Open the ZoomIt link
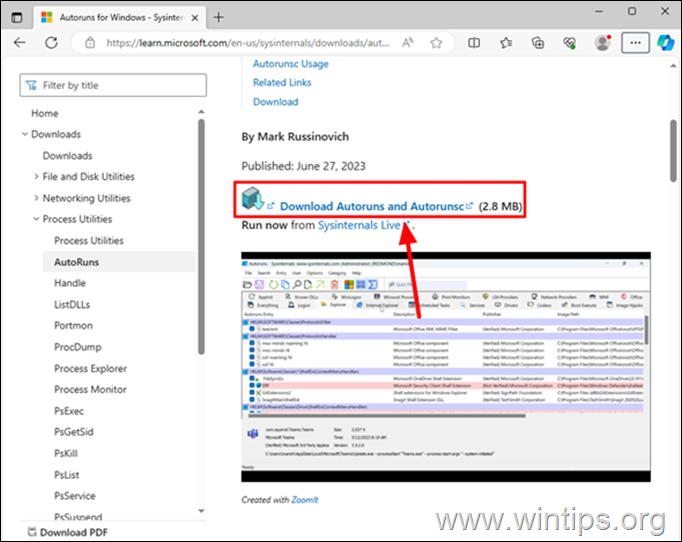The height and width of the screenshot is (542, 682). coord(304,500)
